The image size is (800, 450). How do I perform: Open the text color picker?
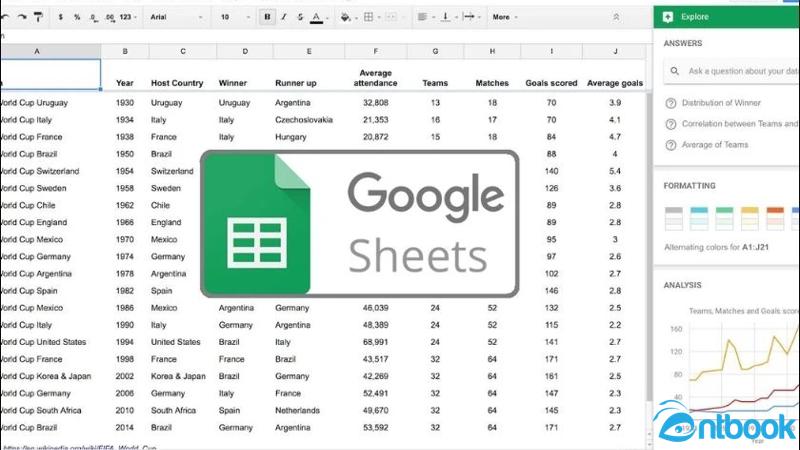click(x=318, y=17)
